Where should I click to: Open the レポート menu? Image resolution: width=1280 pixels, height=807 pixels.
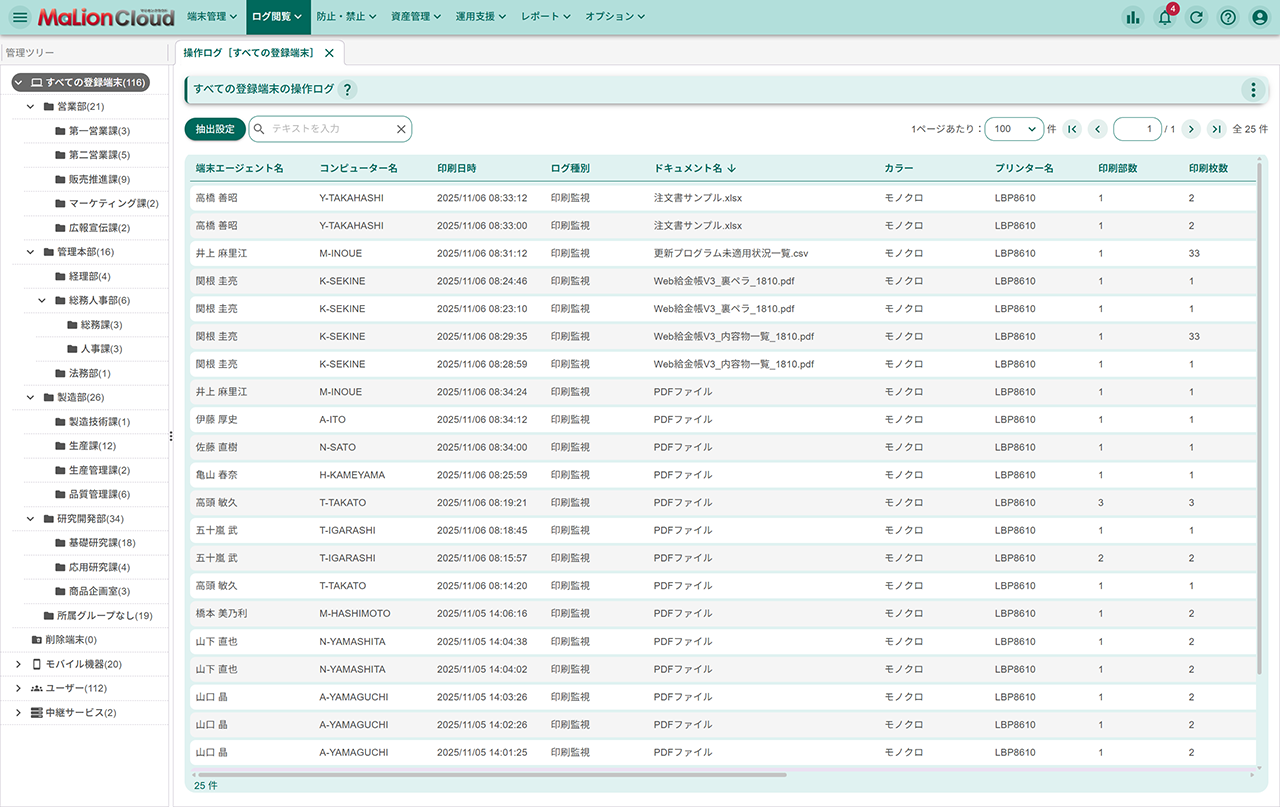click(x=545, y=17)
